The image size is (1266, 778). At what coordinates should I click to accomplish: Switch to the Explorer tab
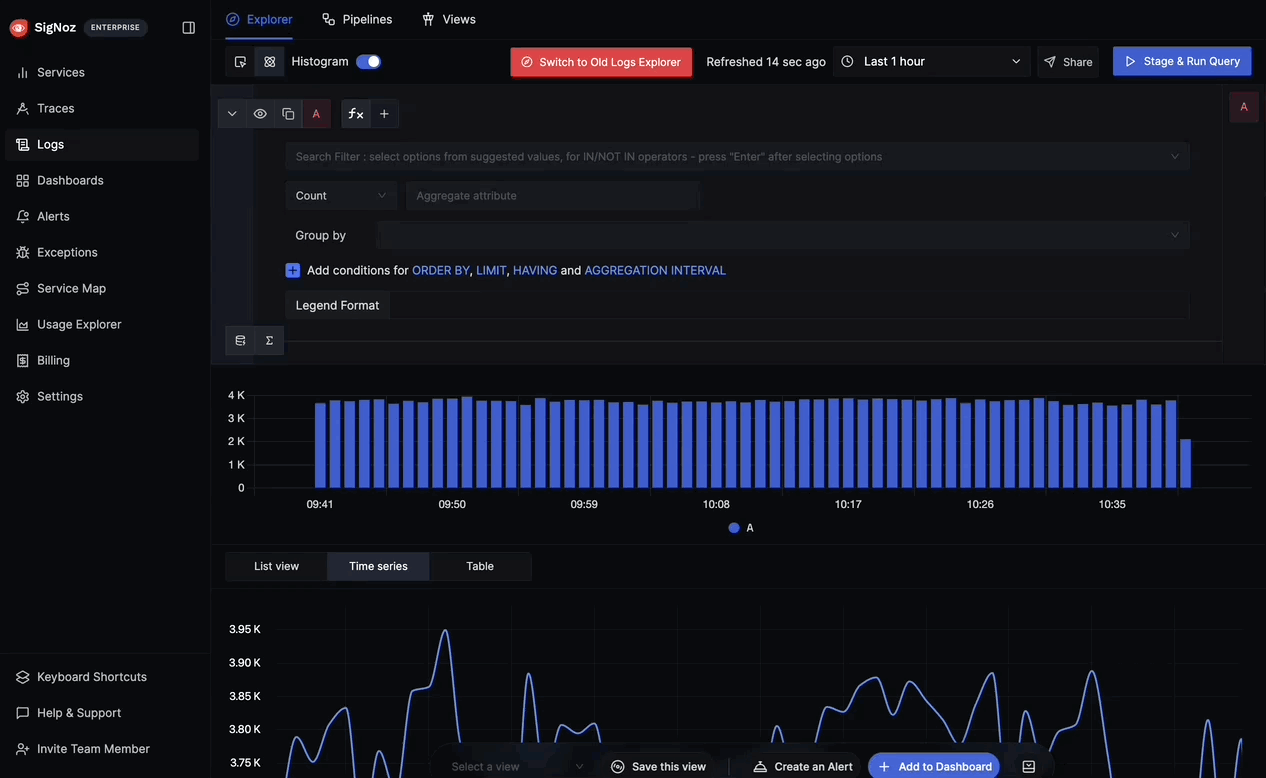[x=259, y=19]
